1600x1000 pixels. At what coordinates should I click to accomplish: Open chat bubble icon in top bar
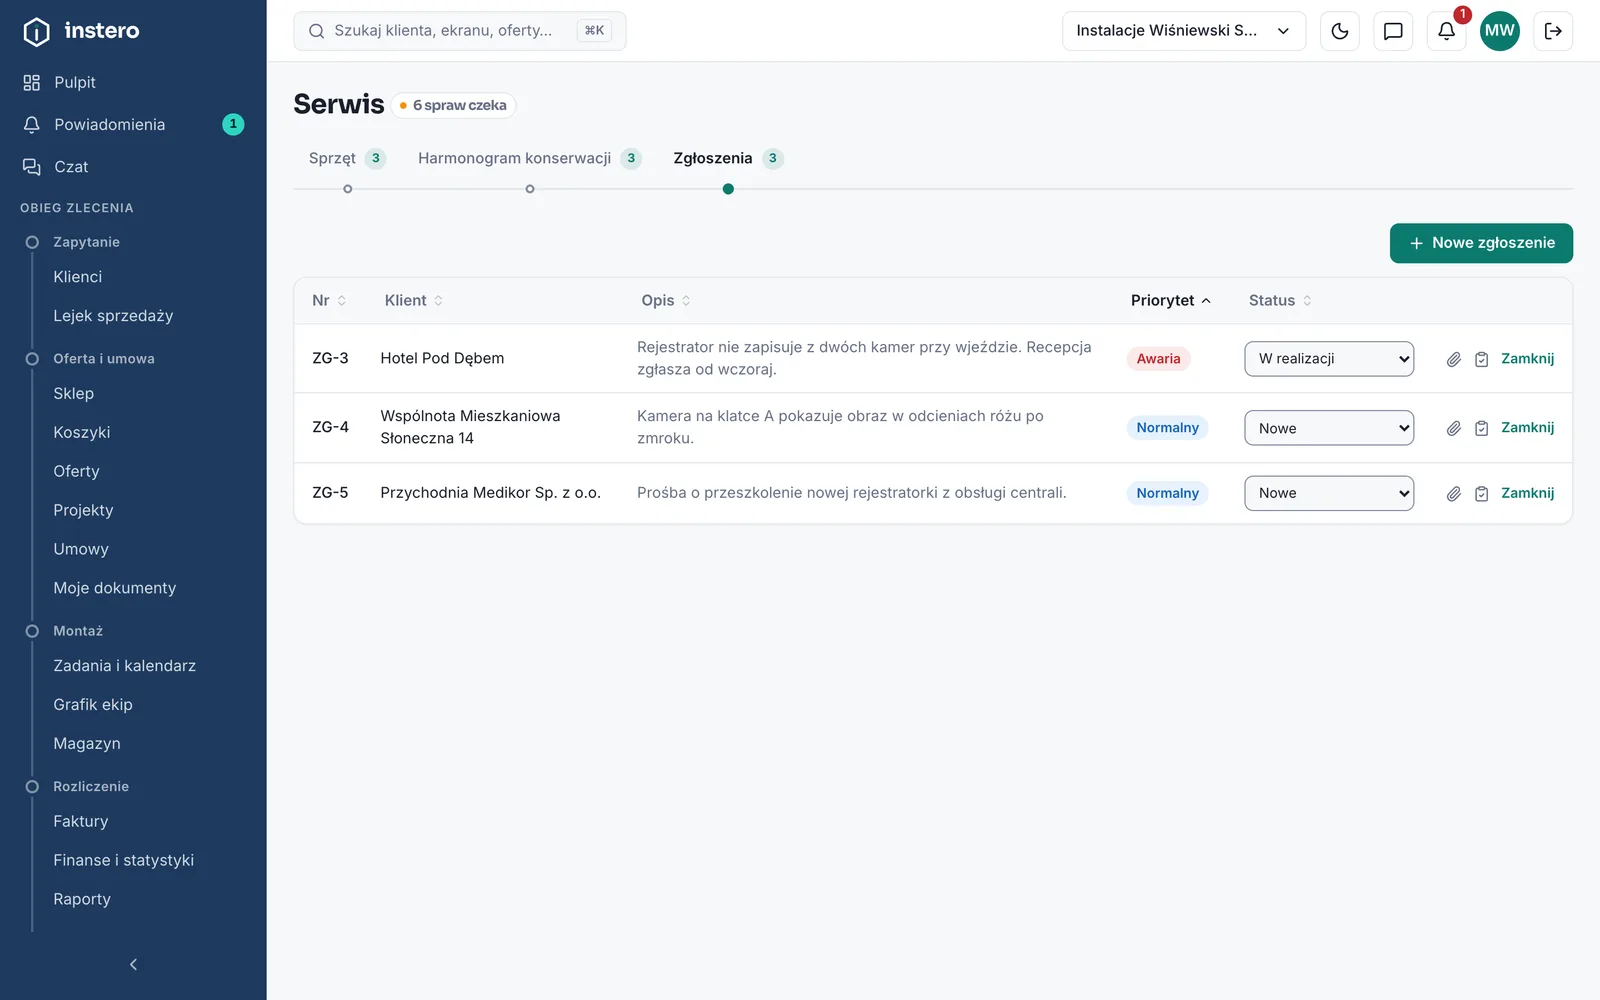pyautogui.click(x=1393, y=31)
